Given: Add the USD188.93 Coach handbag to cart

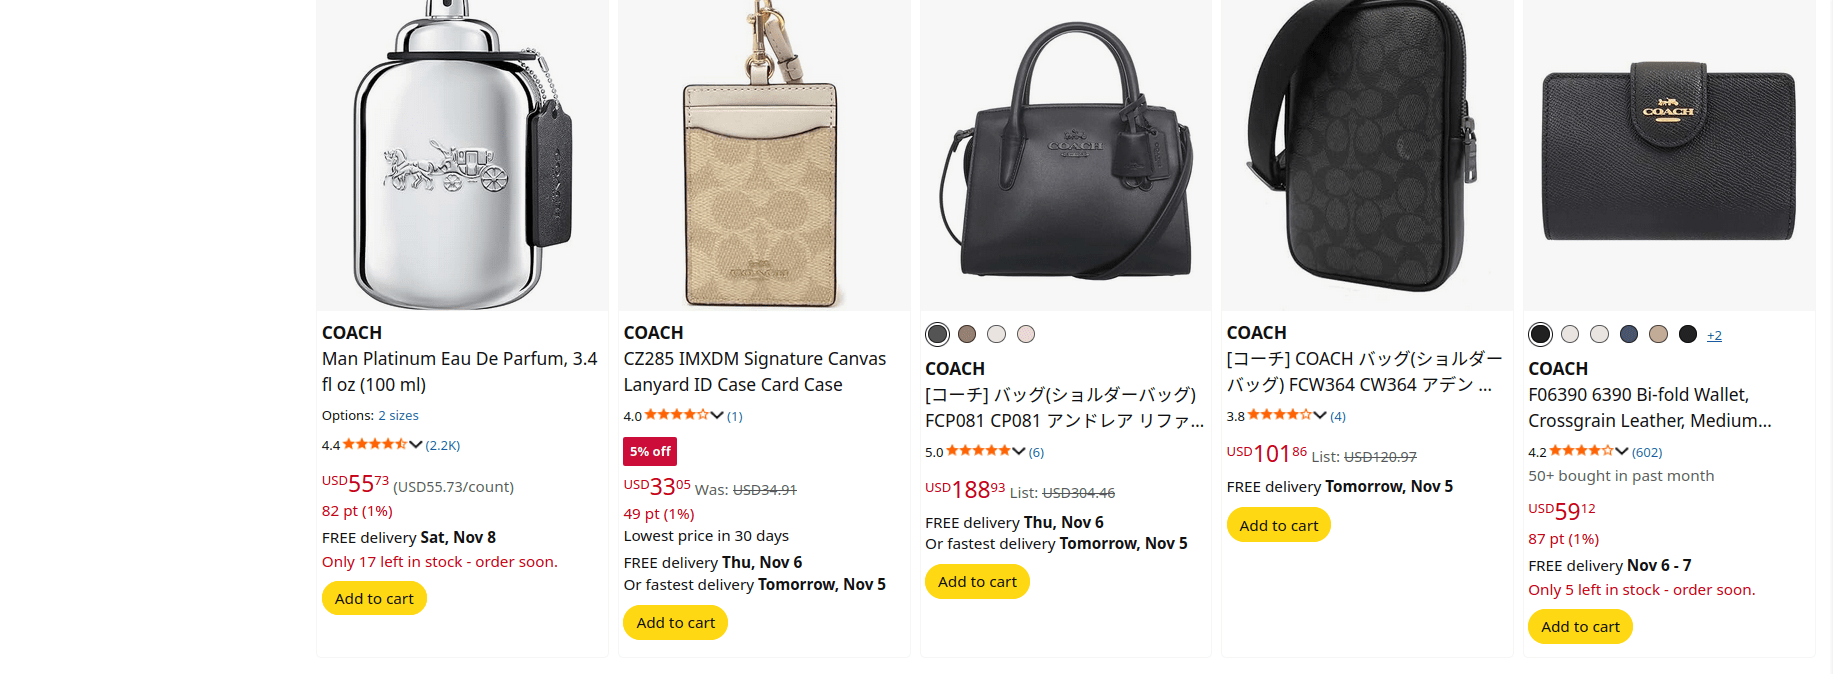Looking at the screenshot, I should coord(977,582).
